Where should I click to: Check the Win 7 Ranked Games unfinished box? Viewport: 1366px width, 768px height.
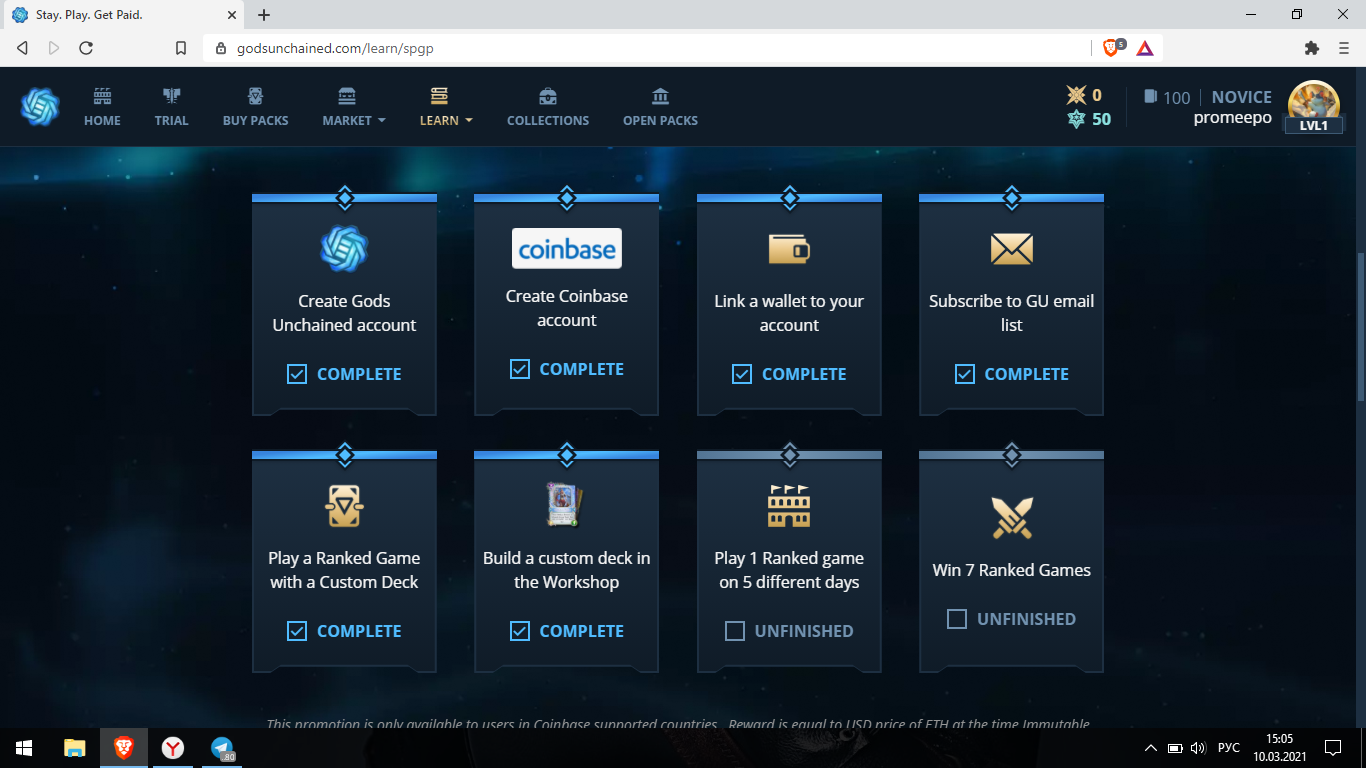[957, 619]
